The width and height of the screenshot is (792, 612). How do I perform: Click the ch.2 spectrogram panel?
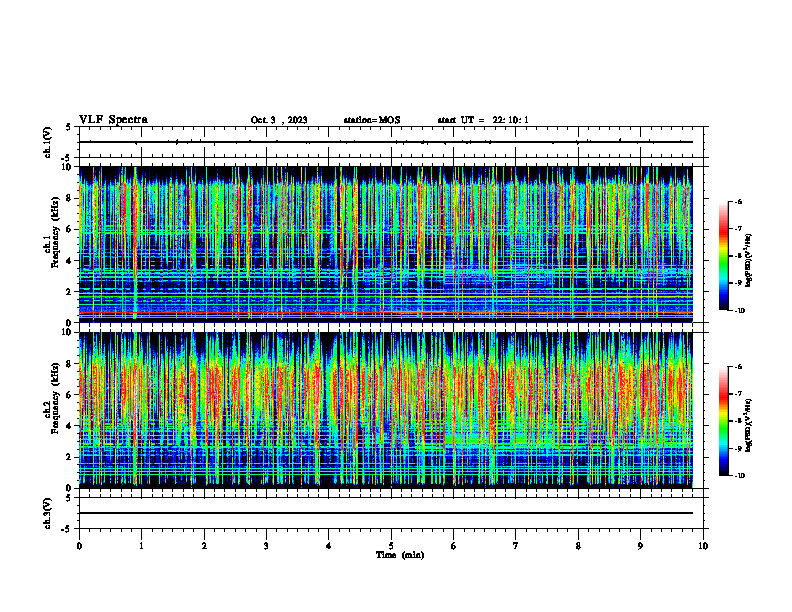tap(386, 410)
